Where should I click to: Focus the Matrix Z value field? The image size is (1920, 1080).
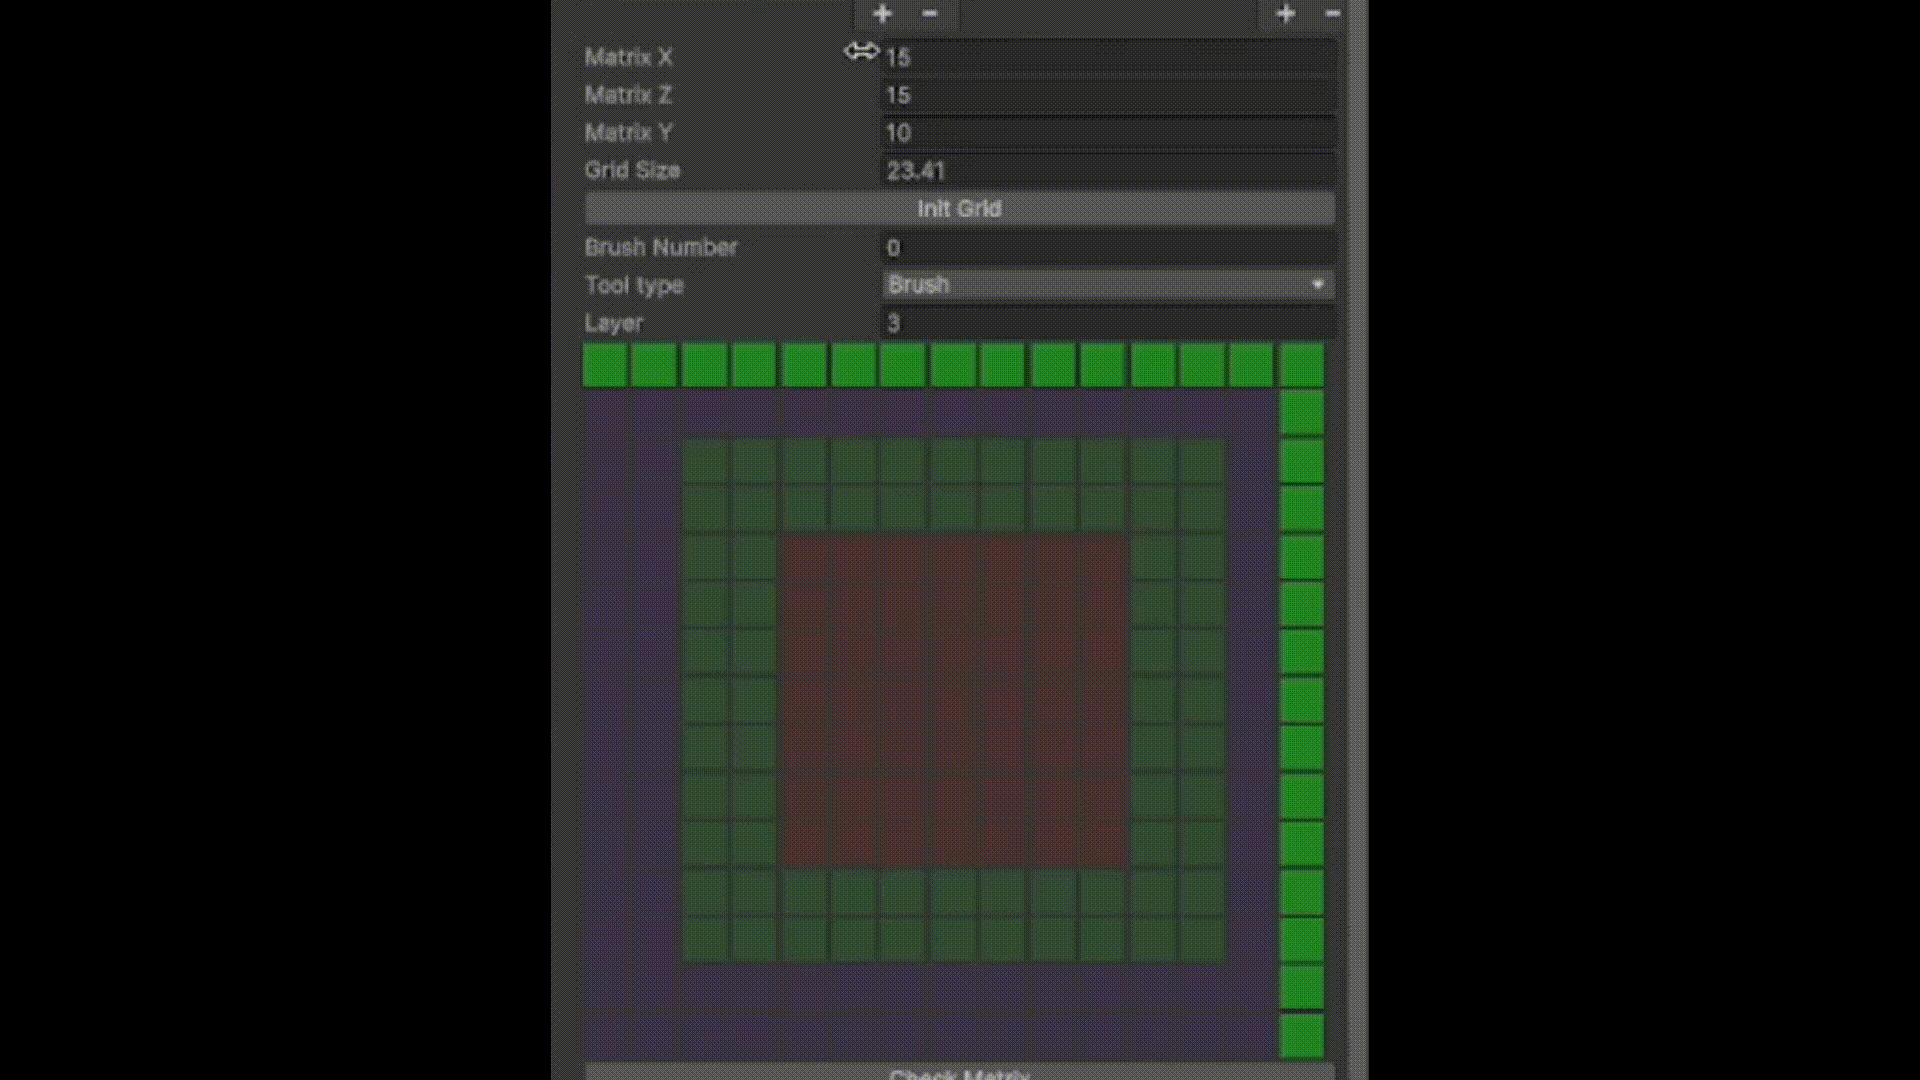[x=1108, y=95]
